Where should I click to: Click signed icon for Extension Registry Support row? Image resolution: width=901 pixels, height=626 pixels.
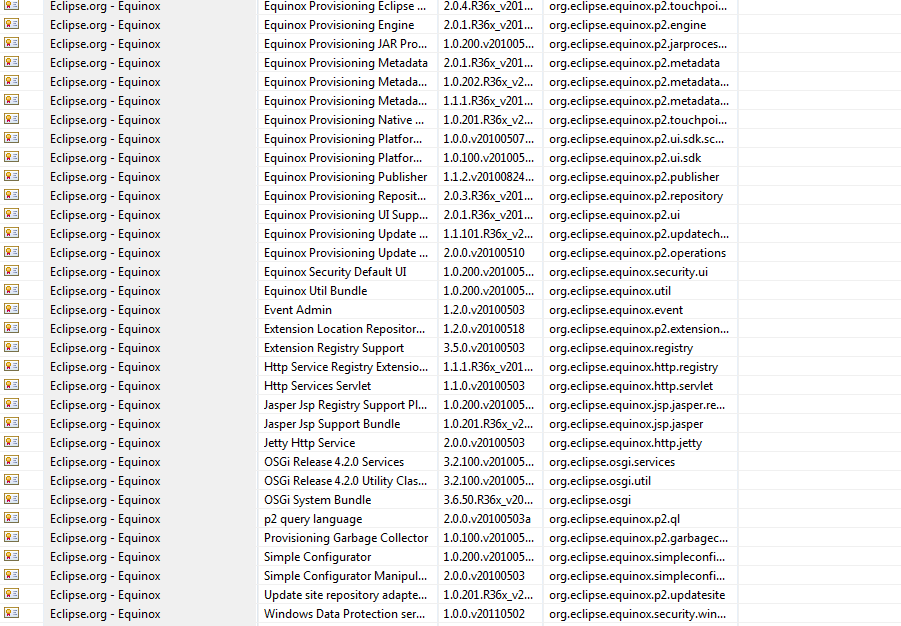[11, 347]
